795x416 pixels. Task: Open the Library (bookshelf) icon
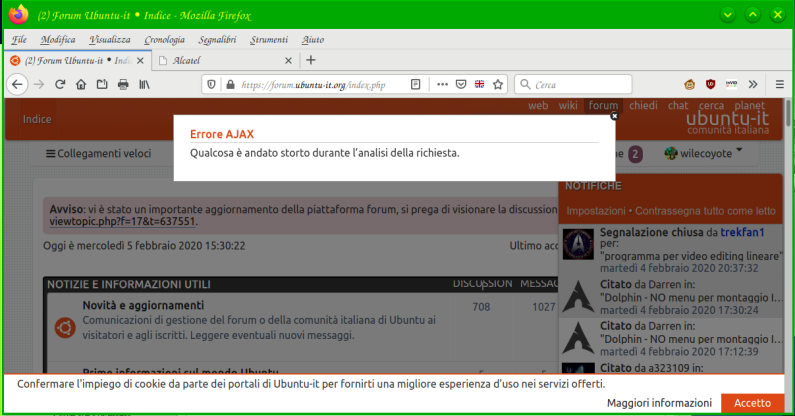(144, 84)
